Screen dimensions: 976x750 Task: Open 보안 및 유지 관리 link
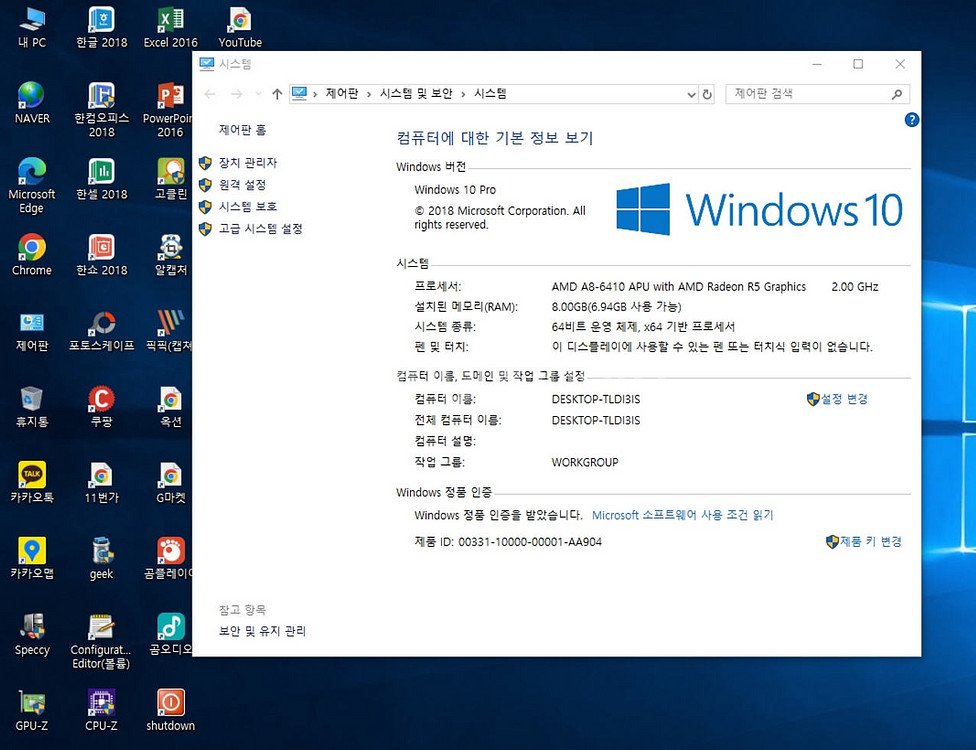point(262,631)
